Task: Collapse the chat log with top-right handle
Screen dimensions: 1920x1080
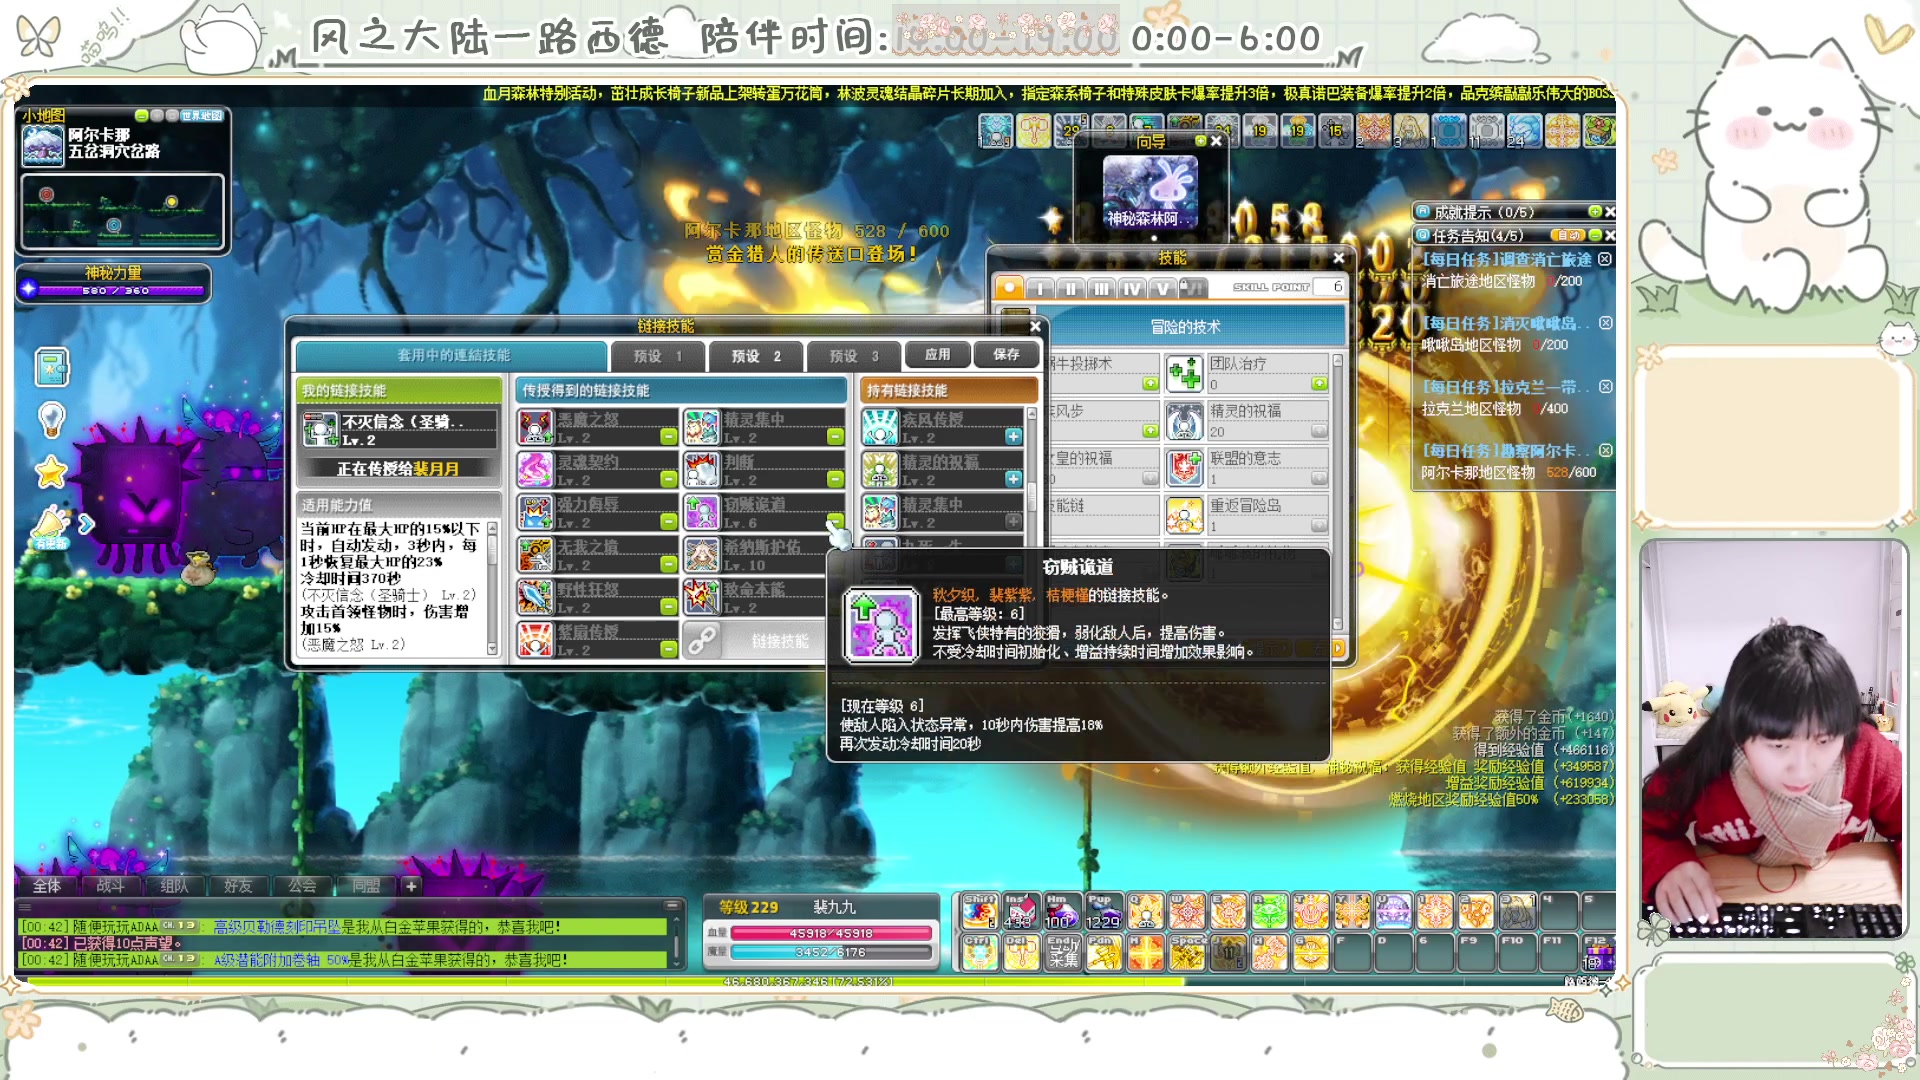Action: coord(673,906)
